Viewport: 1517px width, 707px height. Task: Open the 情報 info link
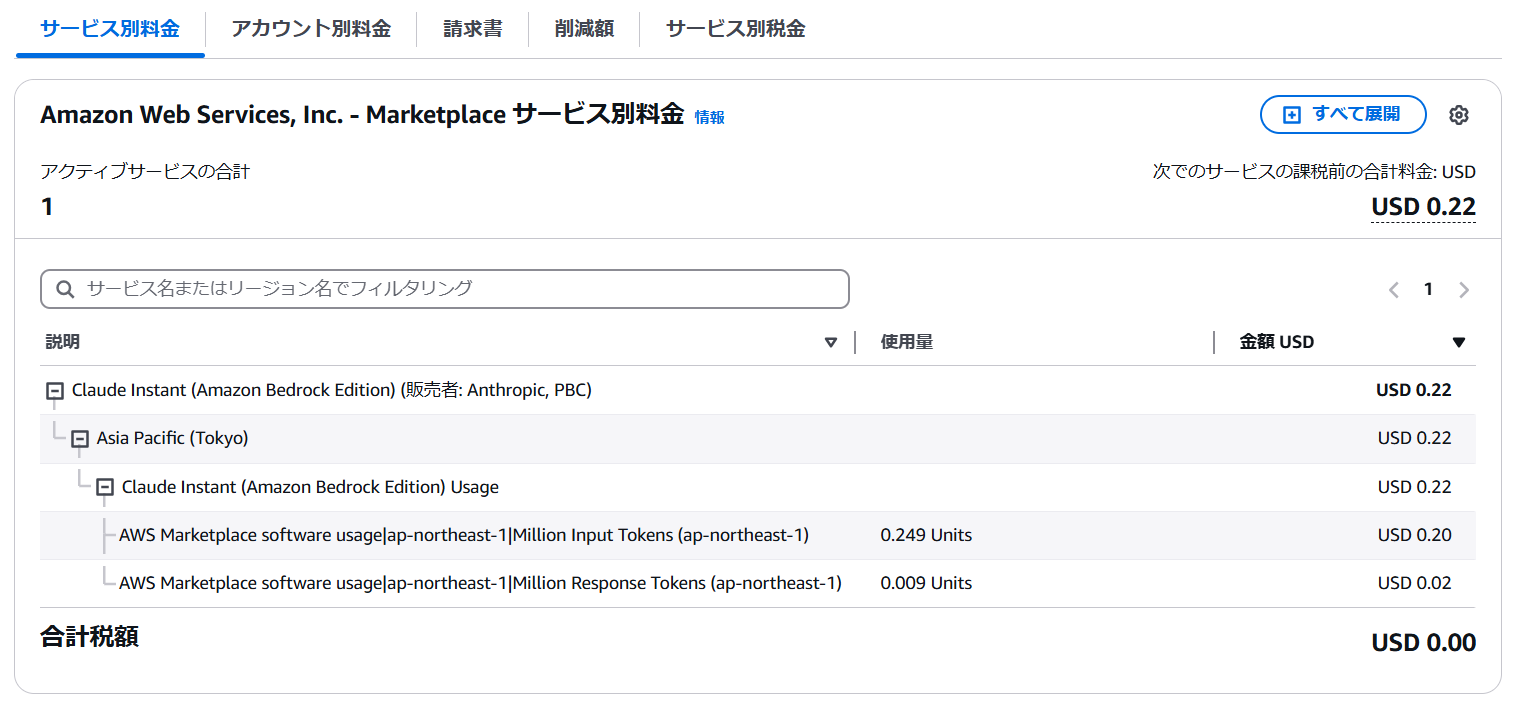709,117
